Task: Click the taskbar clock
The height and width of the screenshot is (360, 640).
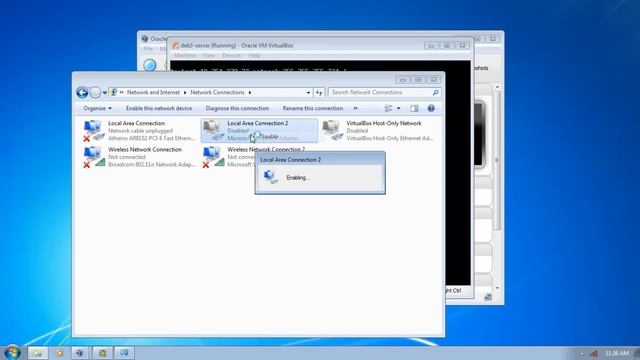Action: [617, 353]
